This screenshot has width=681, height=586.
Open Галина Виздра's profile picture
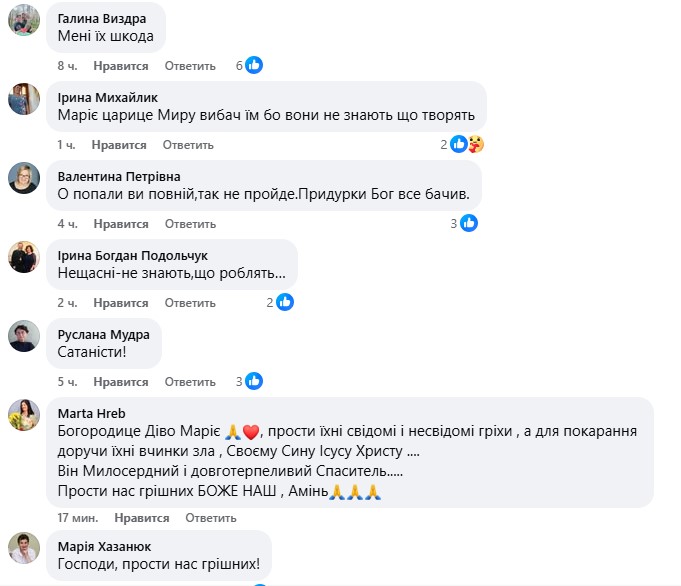pos(24,20)
